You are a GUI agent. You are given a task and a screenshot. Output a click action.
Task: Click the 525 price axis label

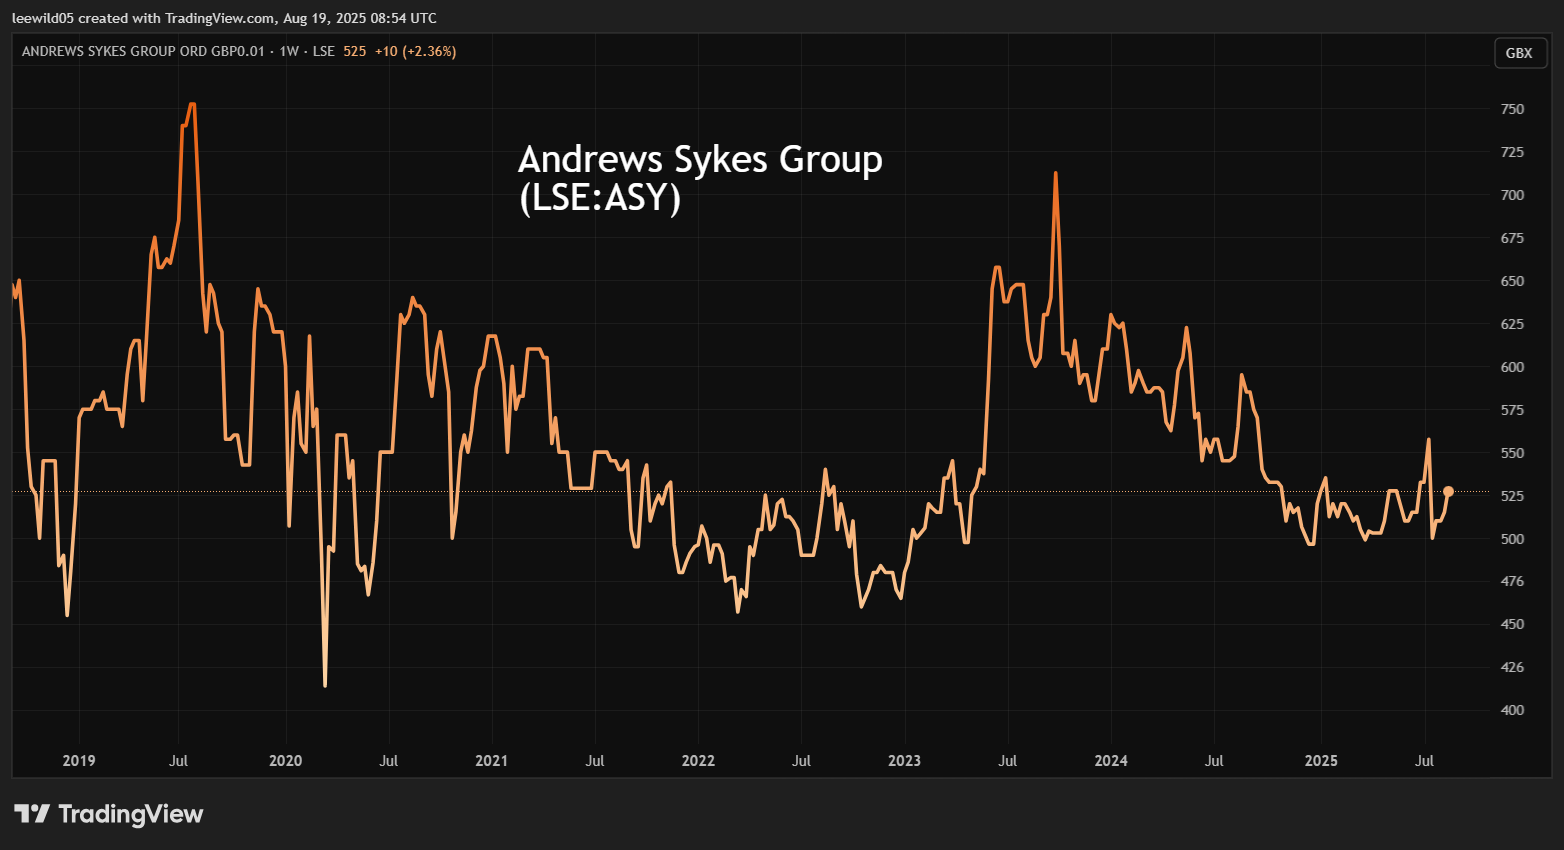pos(1512,496)
